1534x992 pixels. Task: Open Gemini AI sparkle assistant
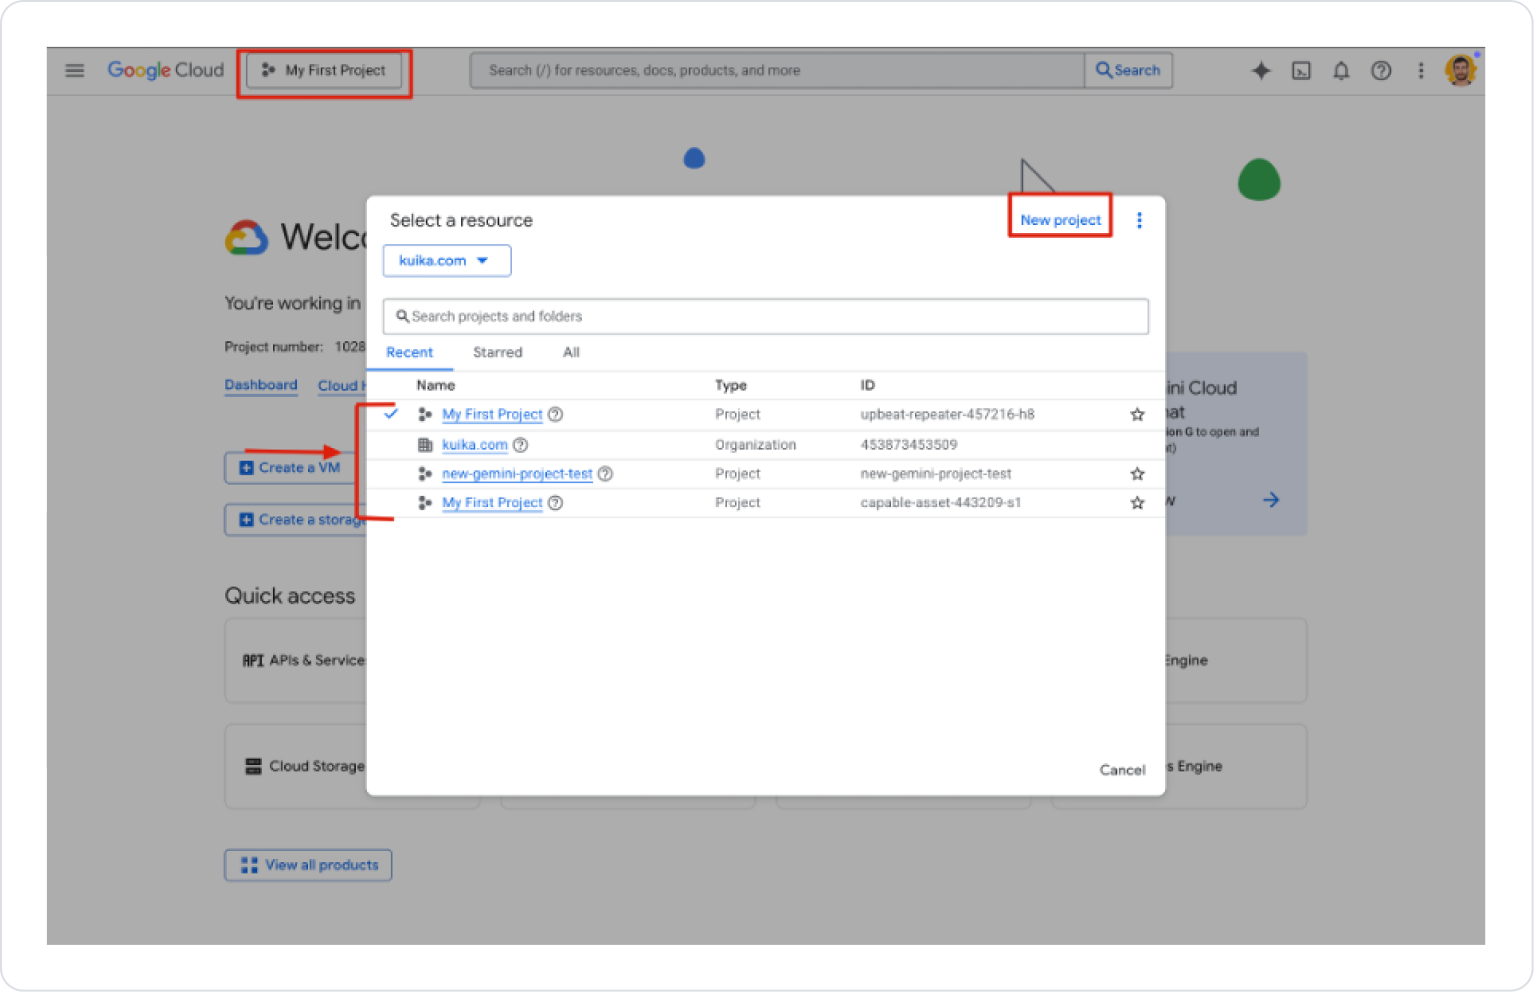[1261, 71]
